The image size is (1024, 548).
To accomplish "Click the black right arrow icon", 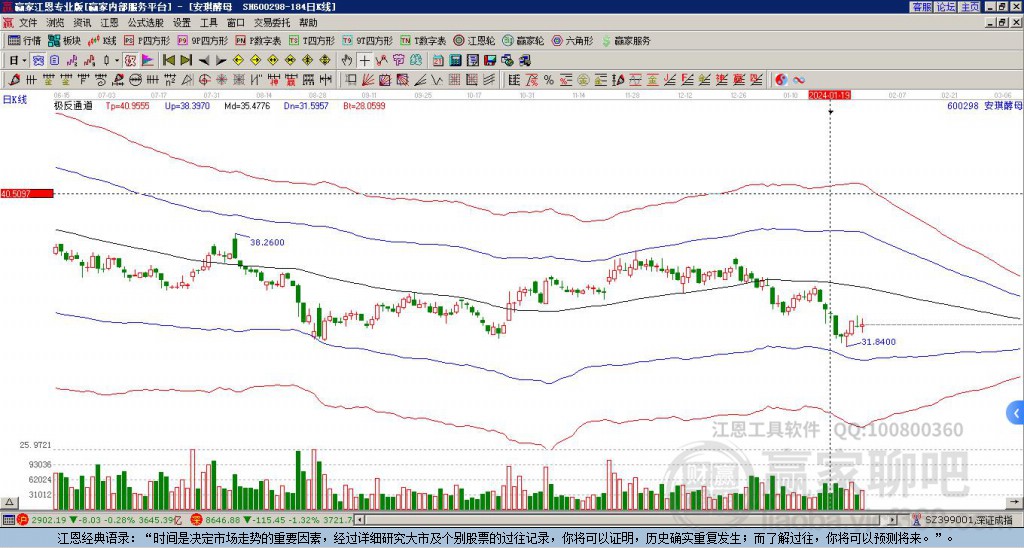I will click(x=221, y=61).
